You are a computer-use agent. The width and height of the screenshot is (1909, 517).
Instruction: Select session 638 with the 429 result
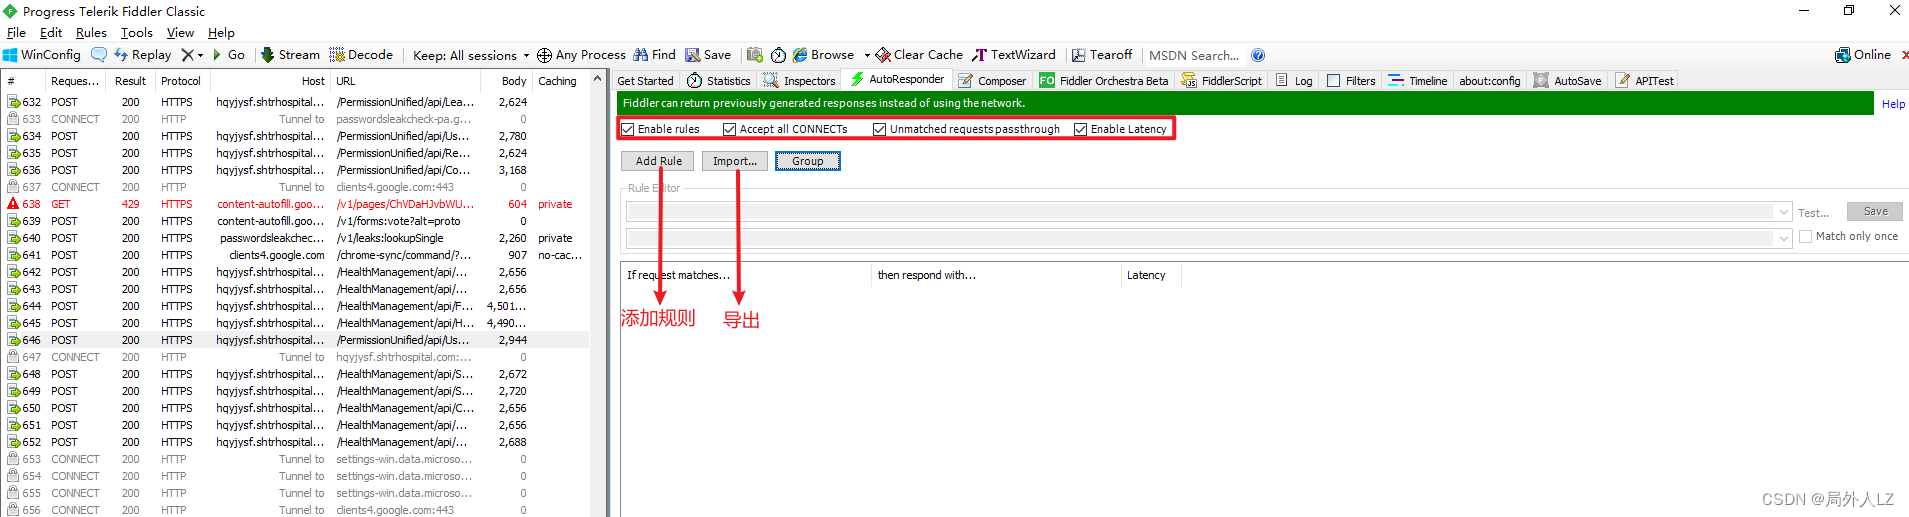(296, 204)
